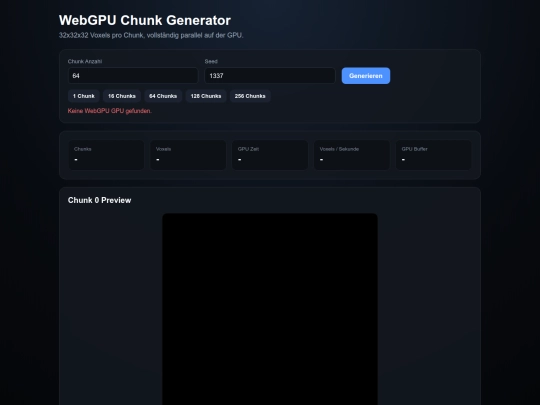Click the Generieren button

pyautogui.click(x=366, y=75)
